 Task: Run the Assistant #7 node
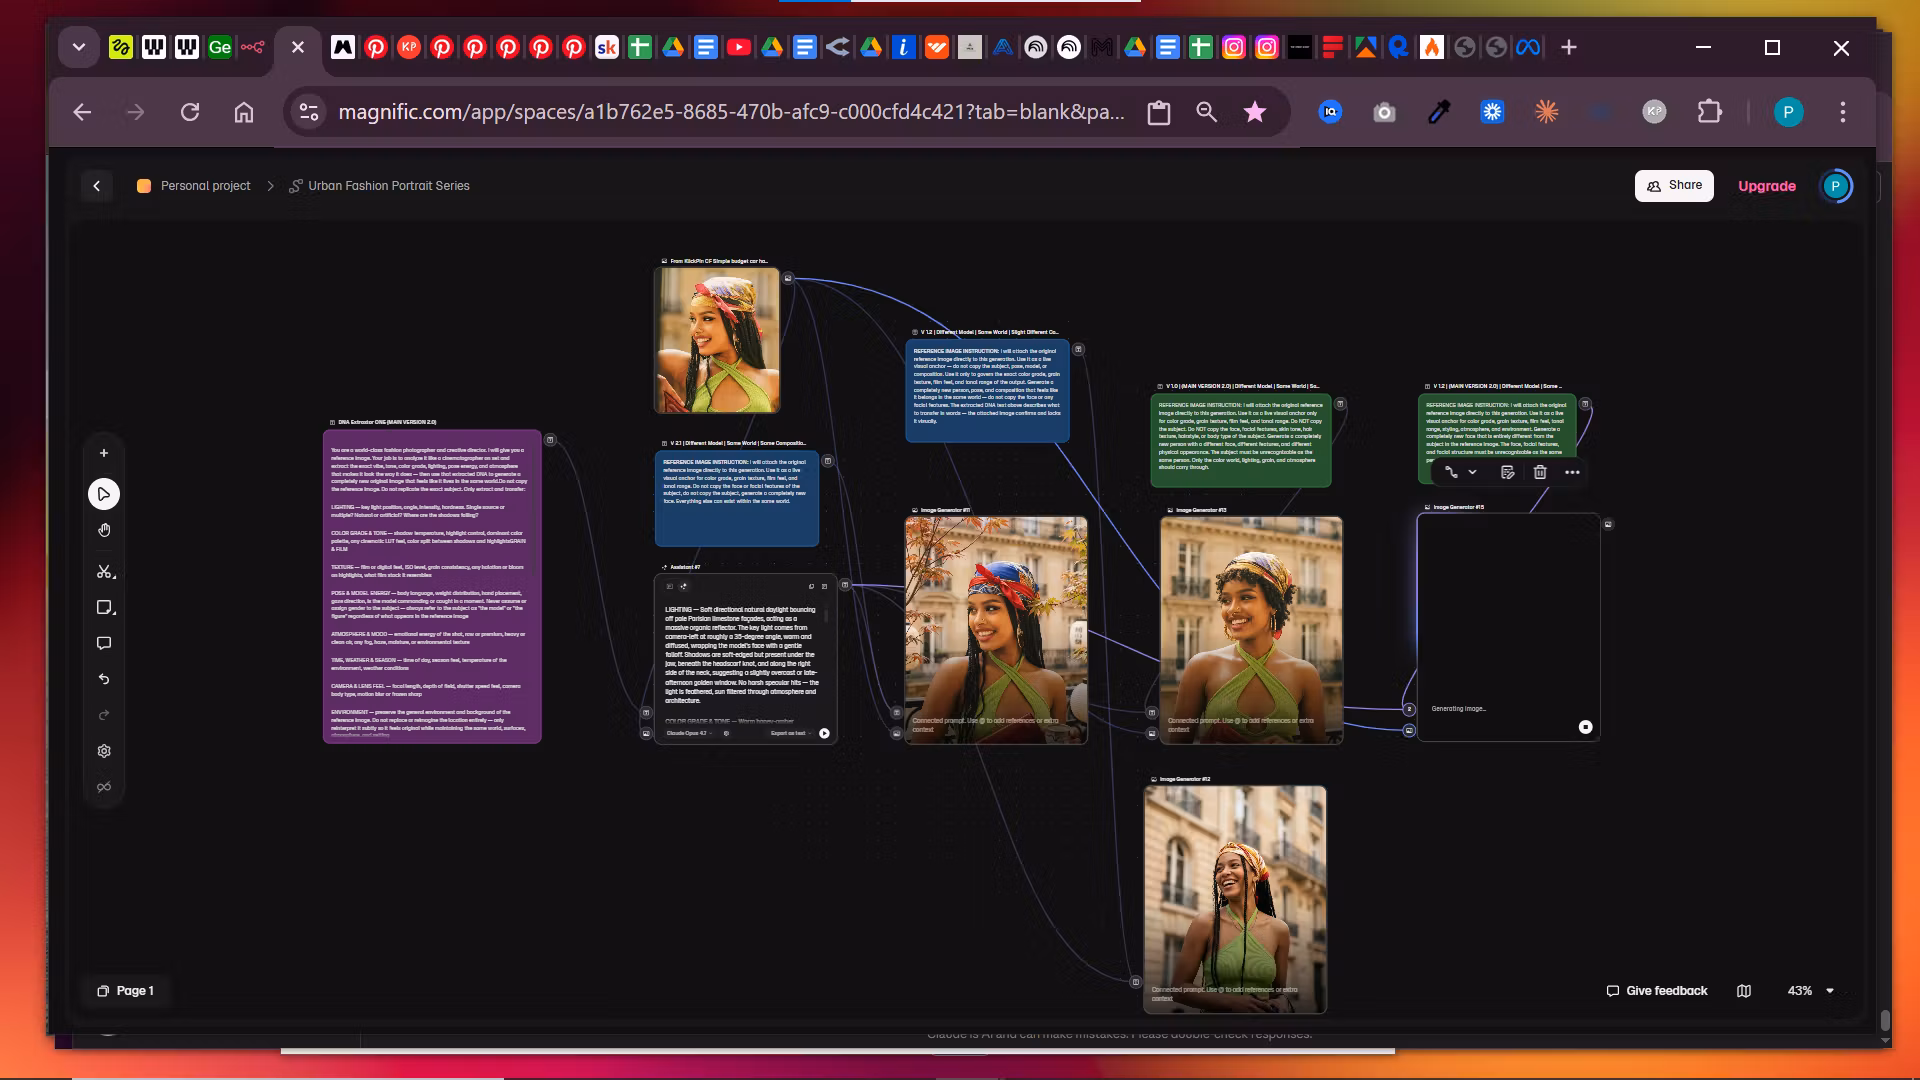click(x=824, y=733)
